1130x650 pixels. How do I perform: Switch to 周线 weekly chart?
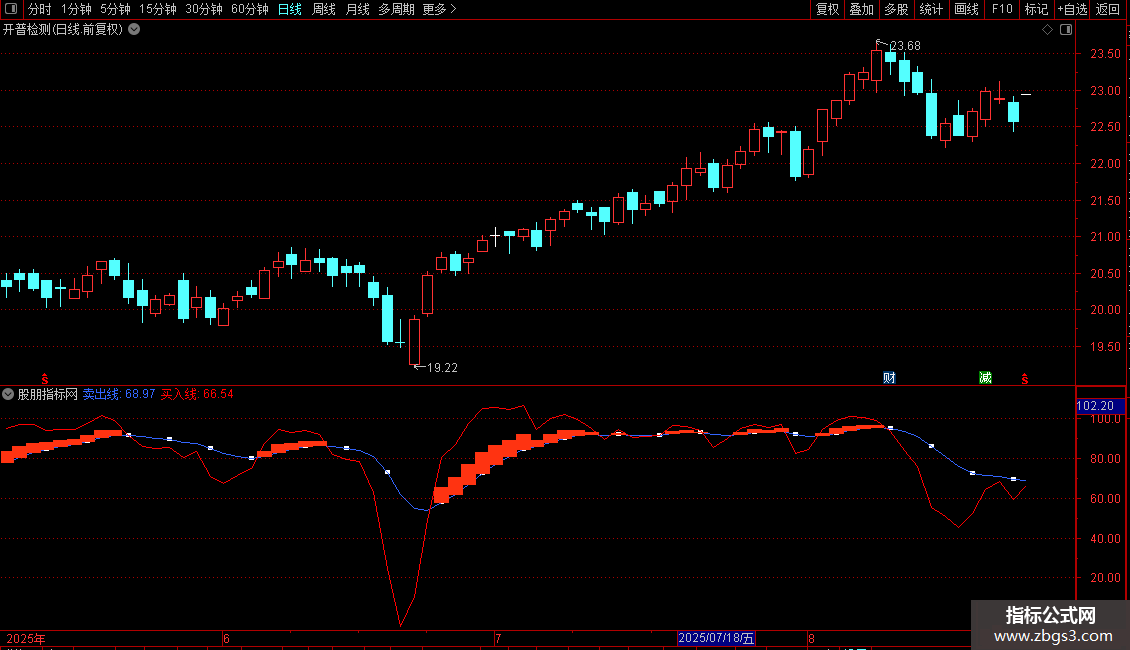pos(324,9)
